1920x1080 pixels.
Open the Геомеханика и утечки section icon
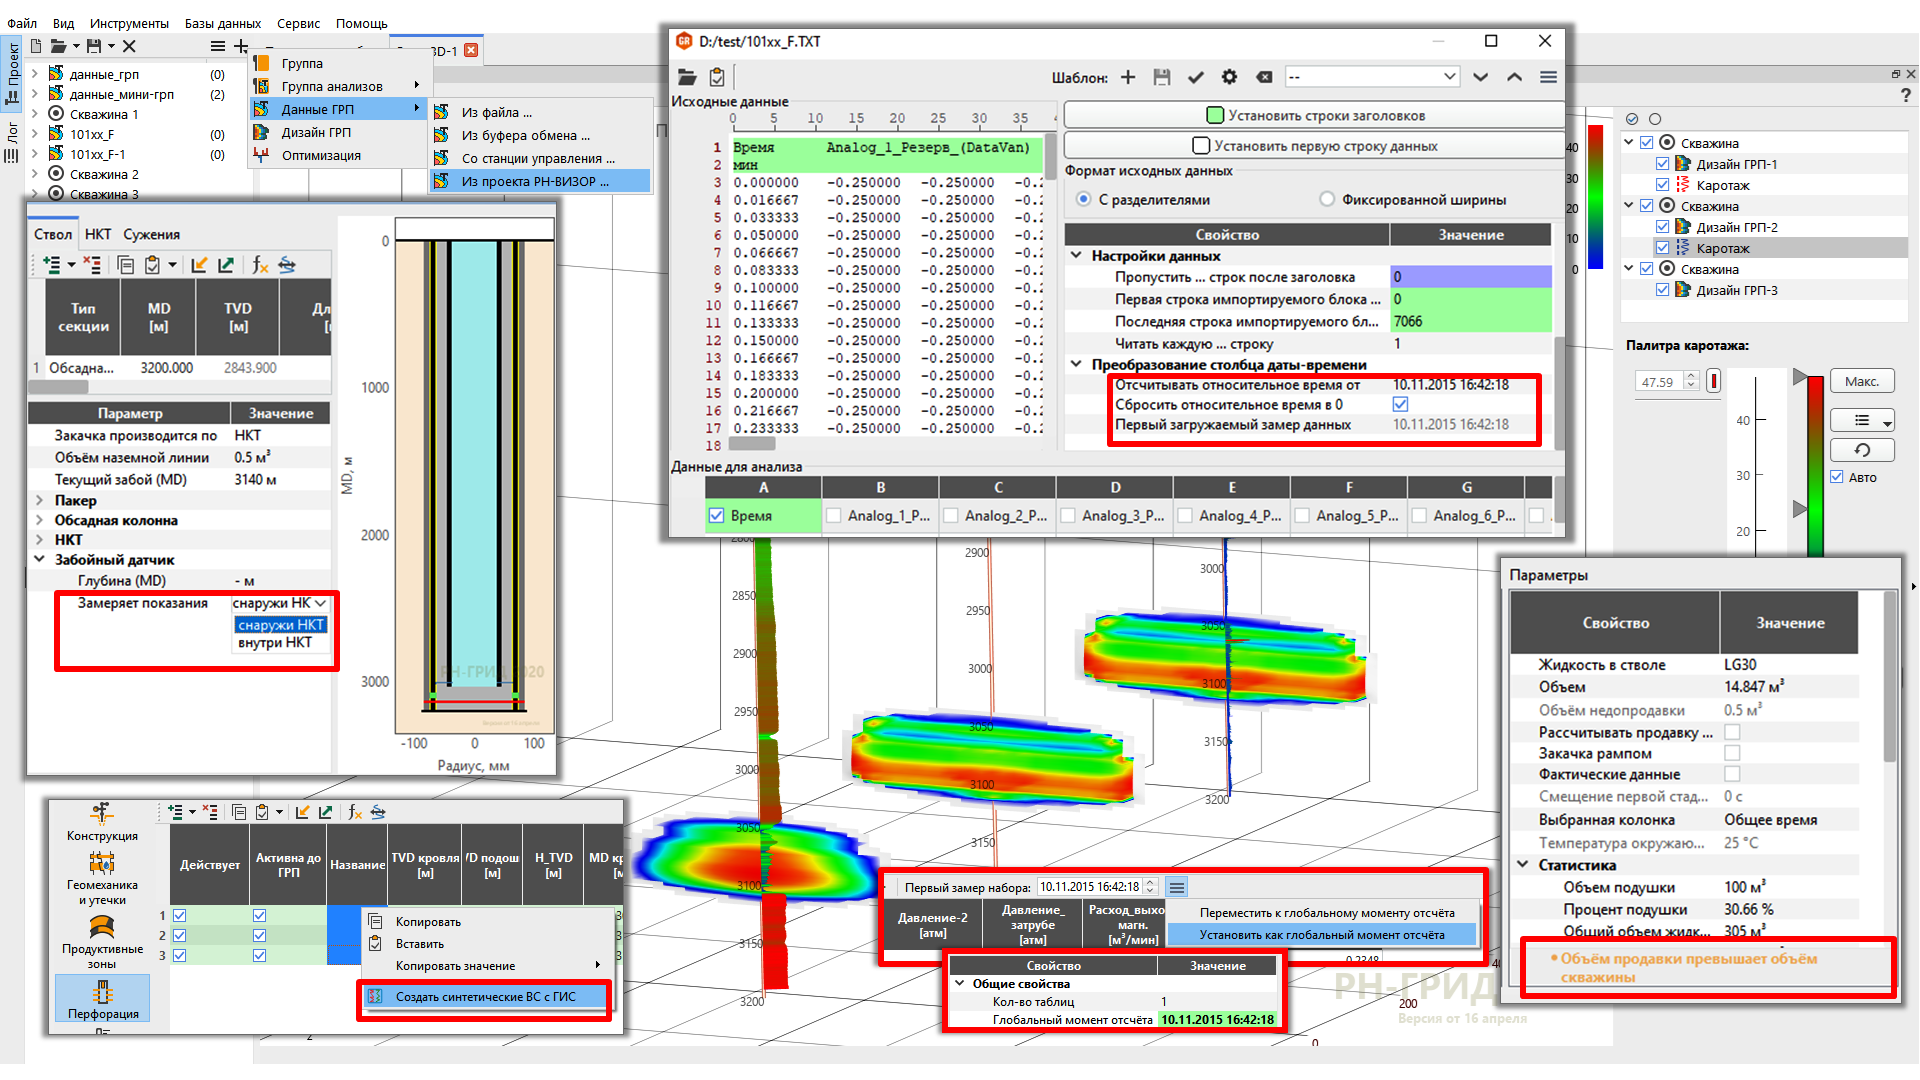click(103, 863)
